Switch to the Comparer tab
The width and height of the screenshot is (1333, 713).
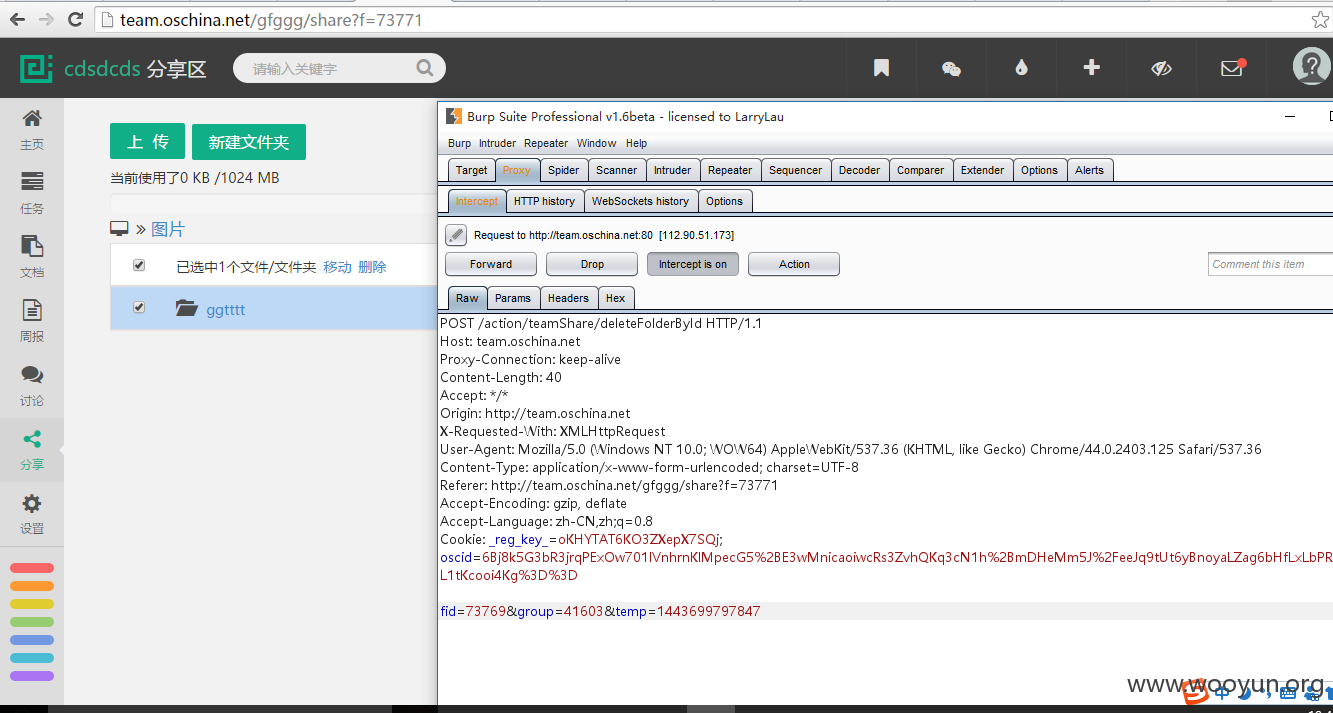click(921, 170)
